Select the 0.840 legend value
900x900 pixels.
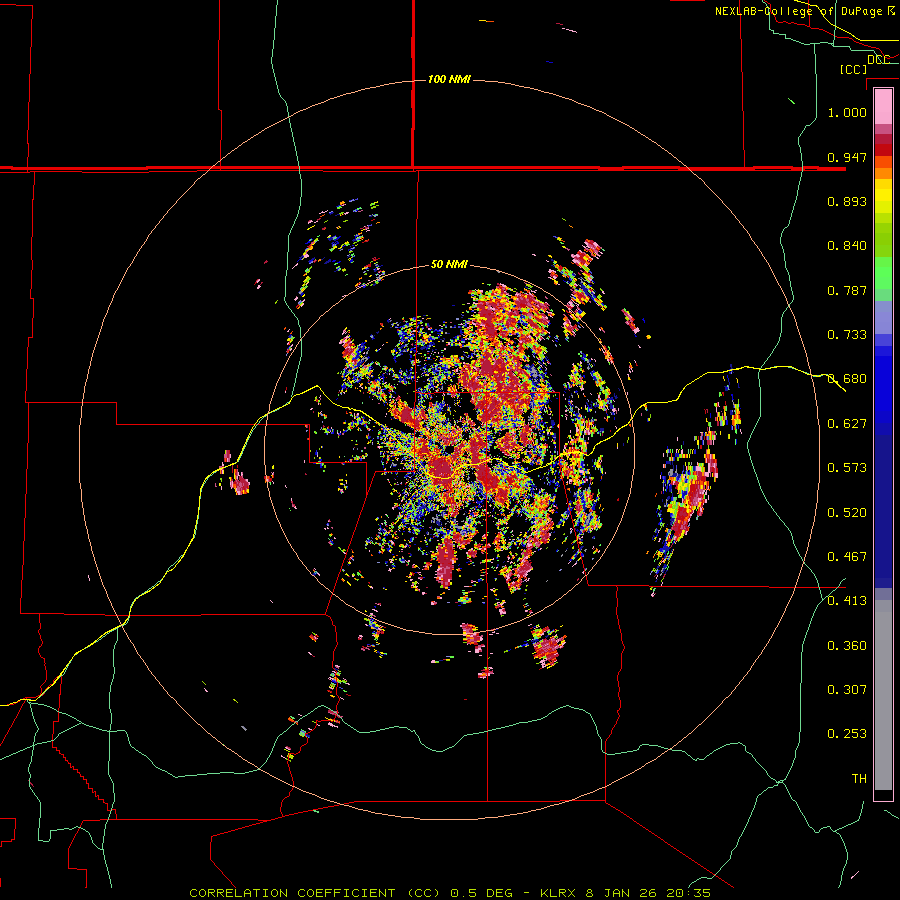coord(847,246)
